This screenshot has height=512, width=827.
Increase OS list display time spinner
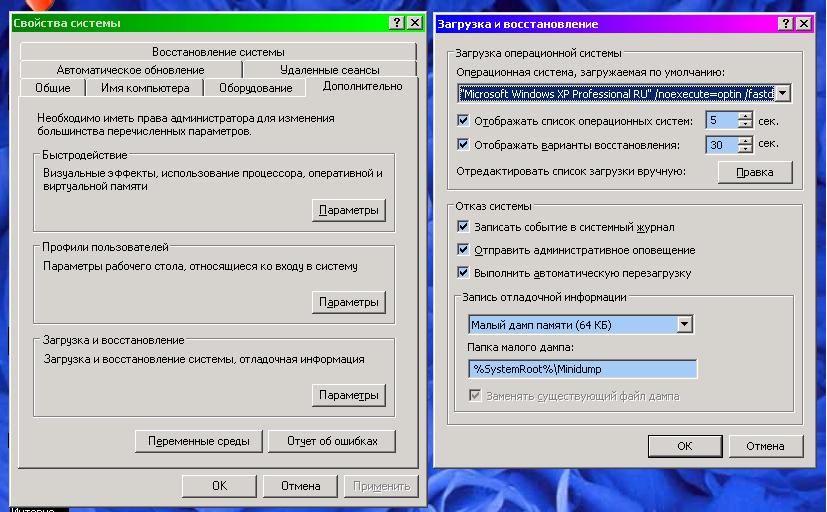(x=745, y=116)
